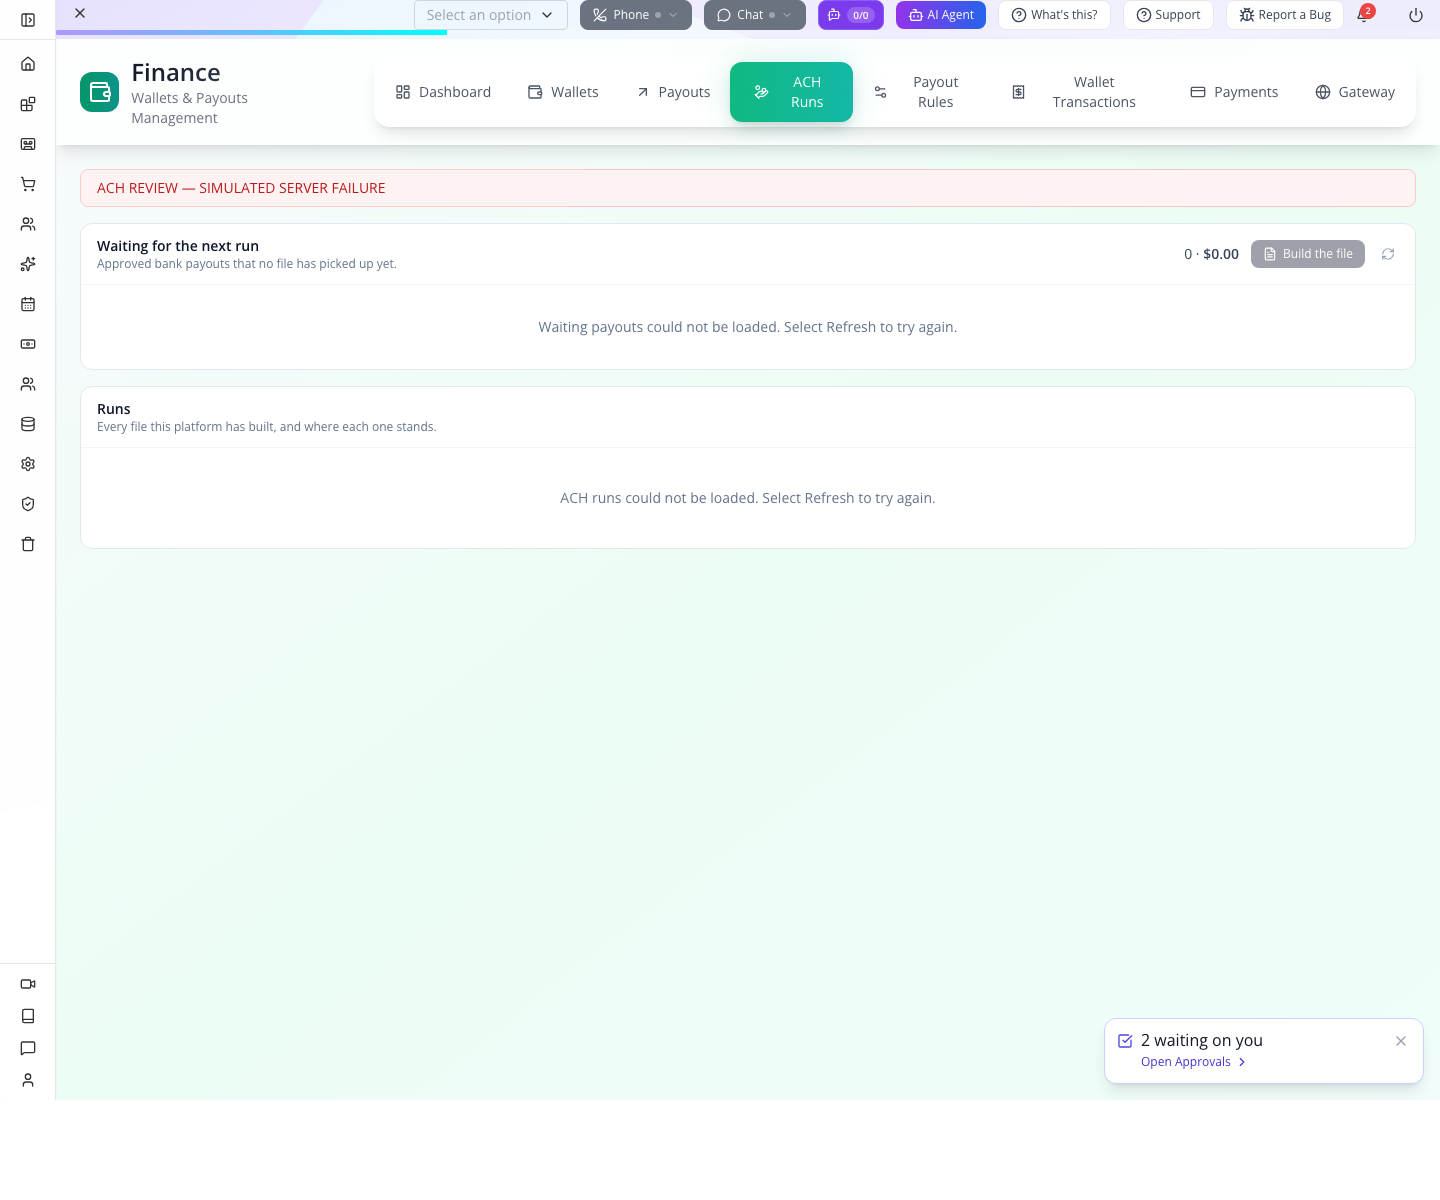Screen dimensions: 1440x1200
Task: Open the AI Agent button
Action: point(941,15)
